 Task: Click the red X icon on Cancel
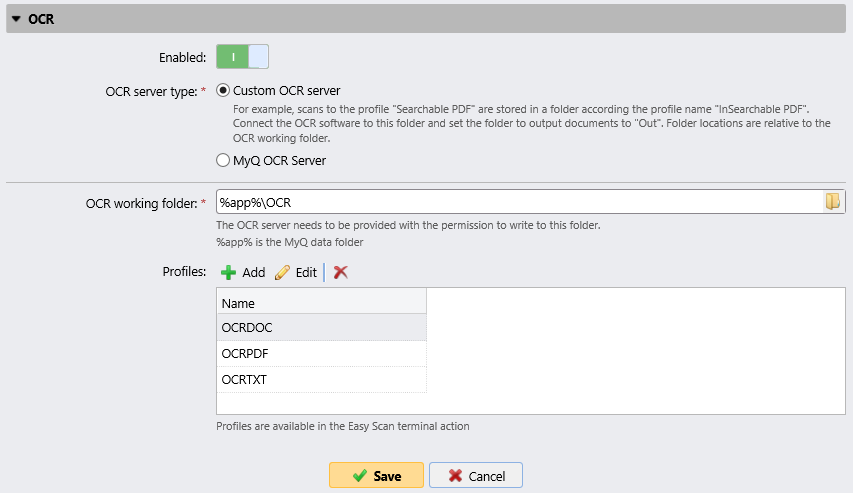[x=455, y=476]
